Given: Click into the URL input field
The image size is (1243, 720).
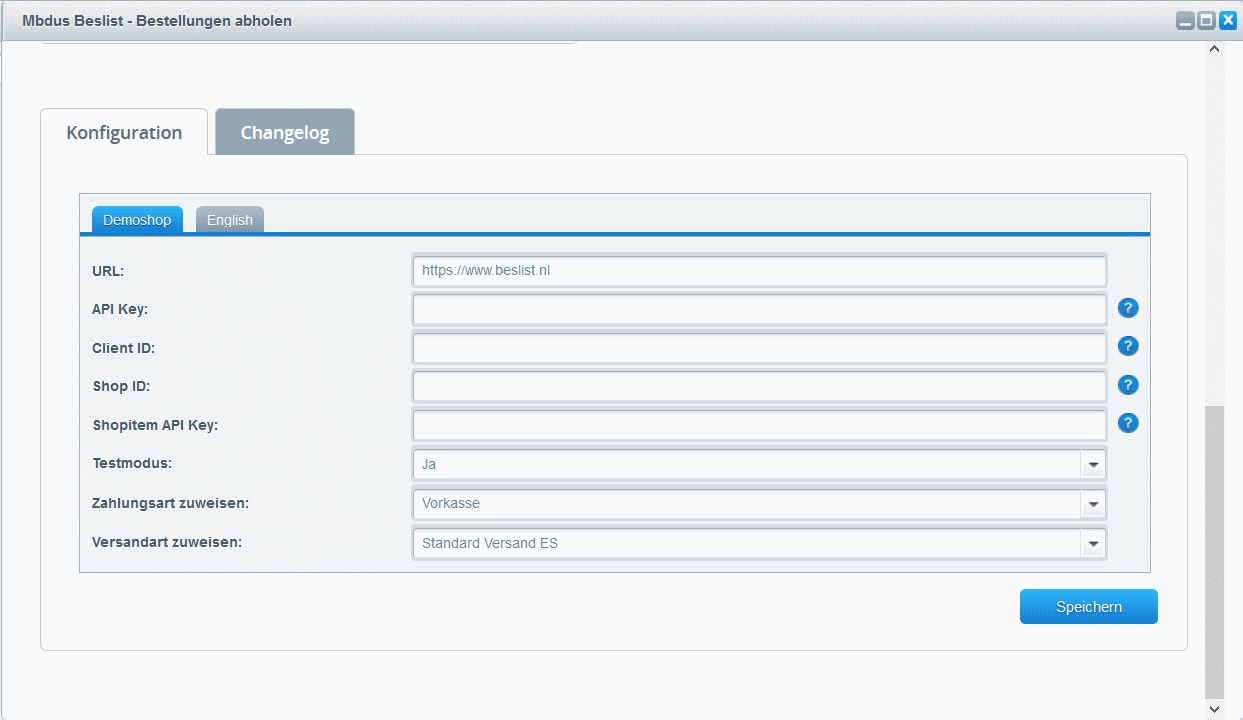Looking at the screenshot, I should pos(759,270).
